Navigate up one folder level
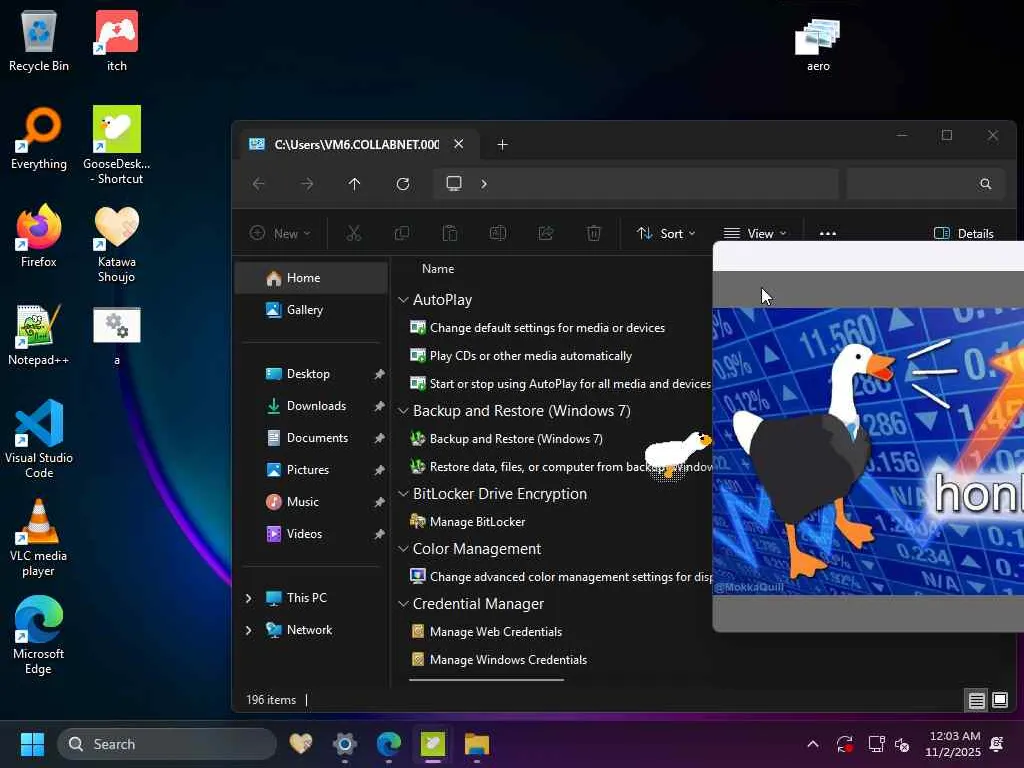The image size is (1024, 768). tap(355, 184)
